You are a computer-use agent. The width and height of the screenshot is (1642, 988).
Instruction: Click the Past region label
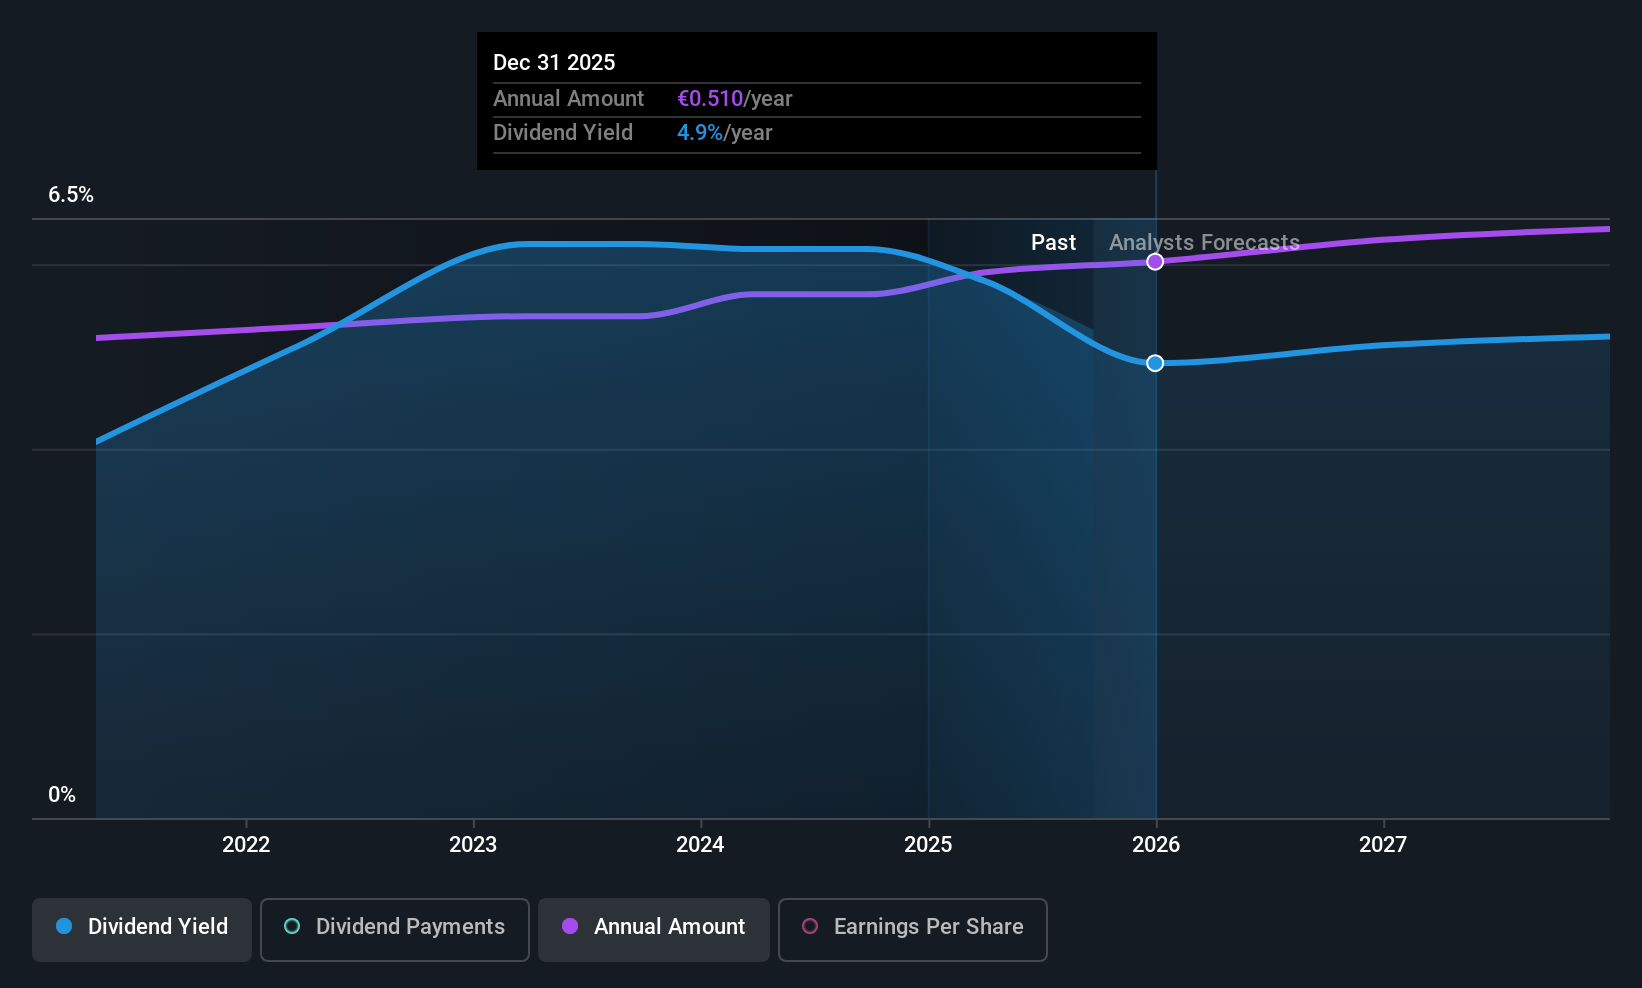click(x=1053, y=243)
